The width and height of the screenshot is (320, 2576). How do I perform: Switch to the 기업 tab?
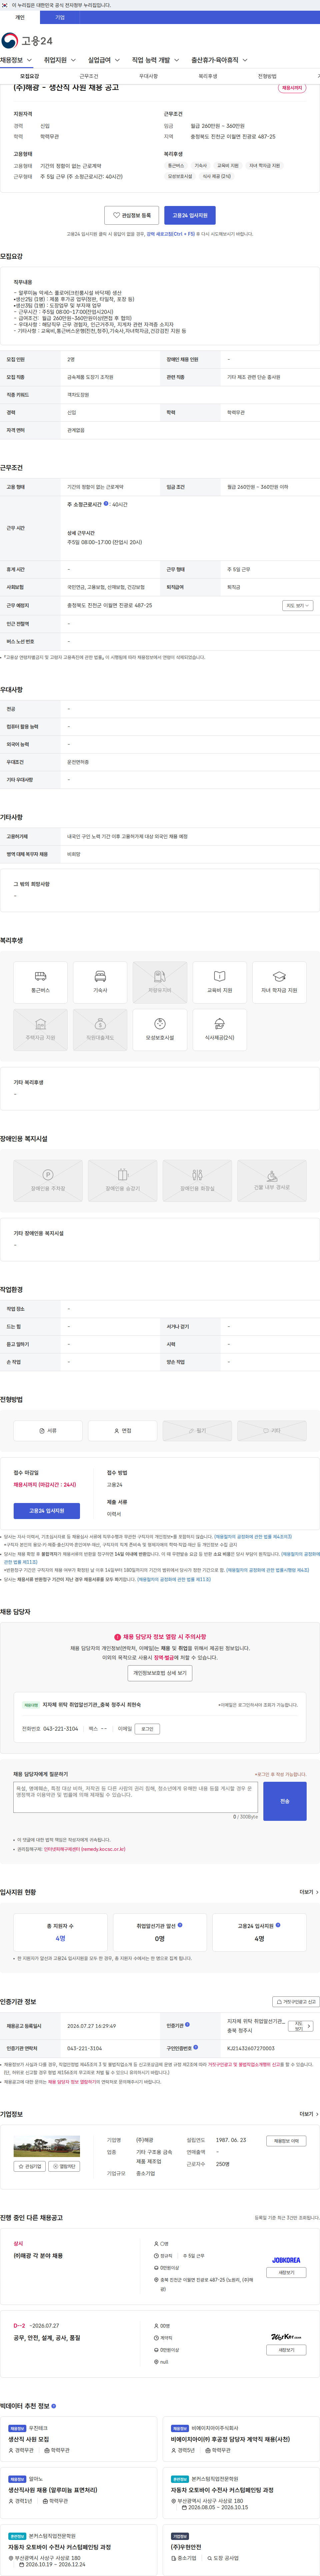pyautogui.click(x=60, y=17)
